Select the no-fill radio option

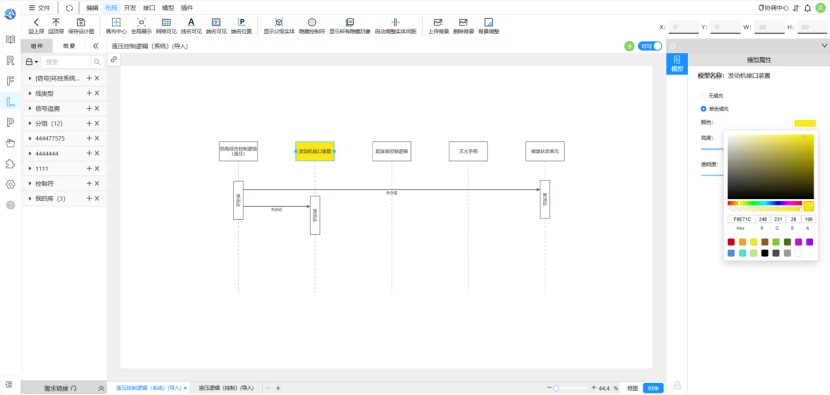coord(703,96)
